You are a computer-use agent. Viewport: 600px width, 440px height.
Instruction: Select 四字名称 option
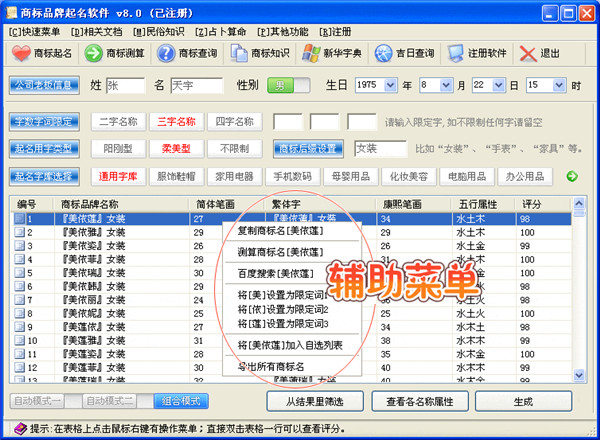tap(235, 122)
